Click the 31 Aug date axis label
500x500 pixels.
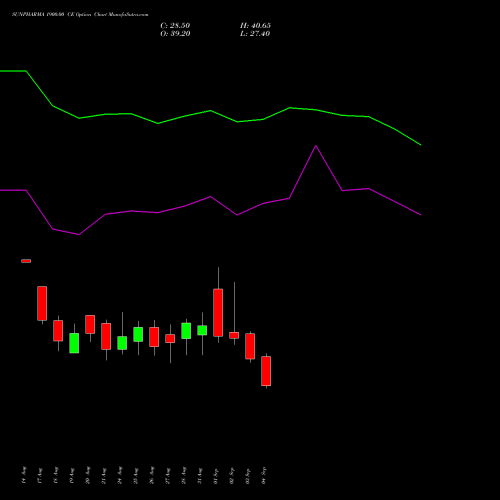[x=200, y=475]
